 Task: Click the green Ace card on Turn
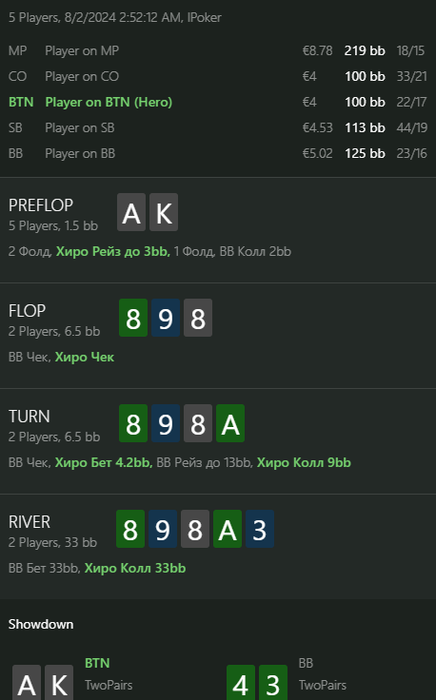230,423
